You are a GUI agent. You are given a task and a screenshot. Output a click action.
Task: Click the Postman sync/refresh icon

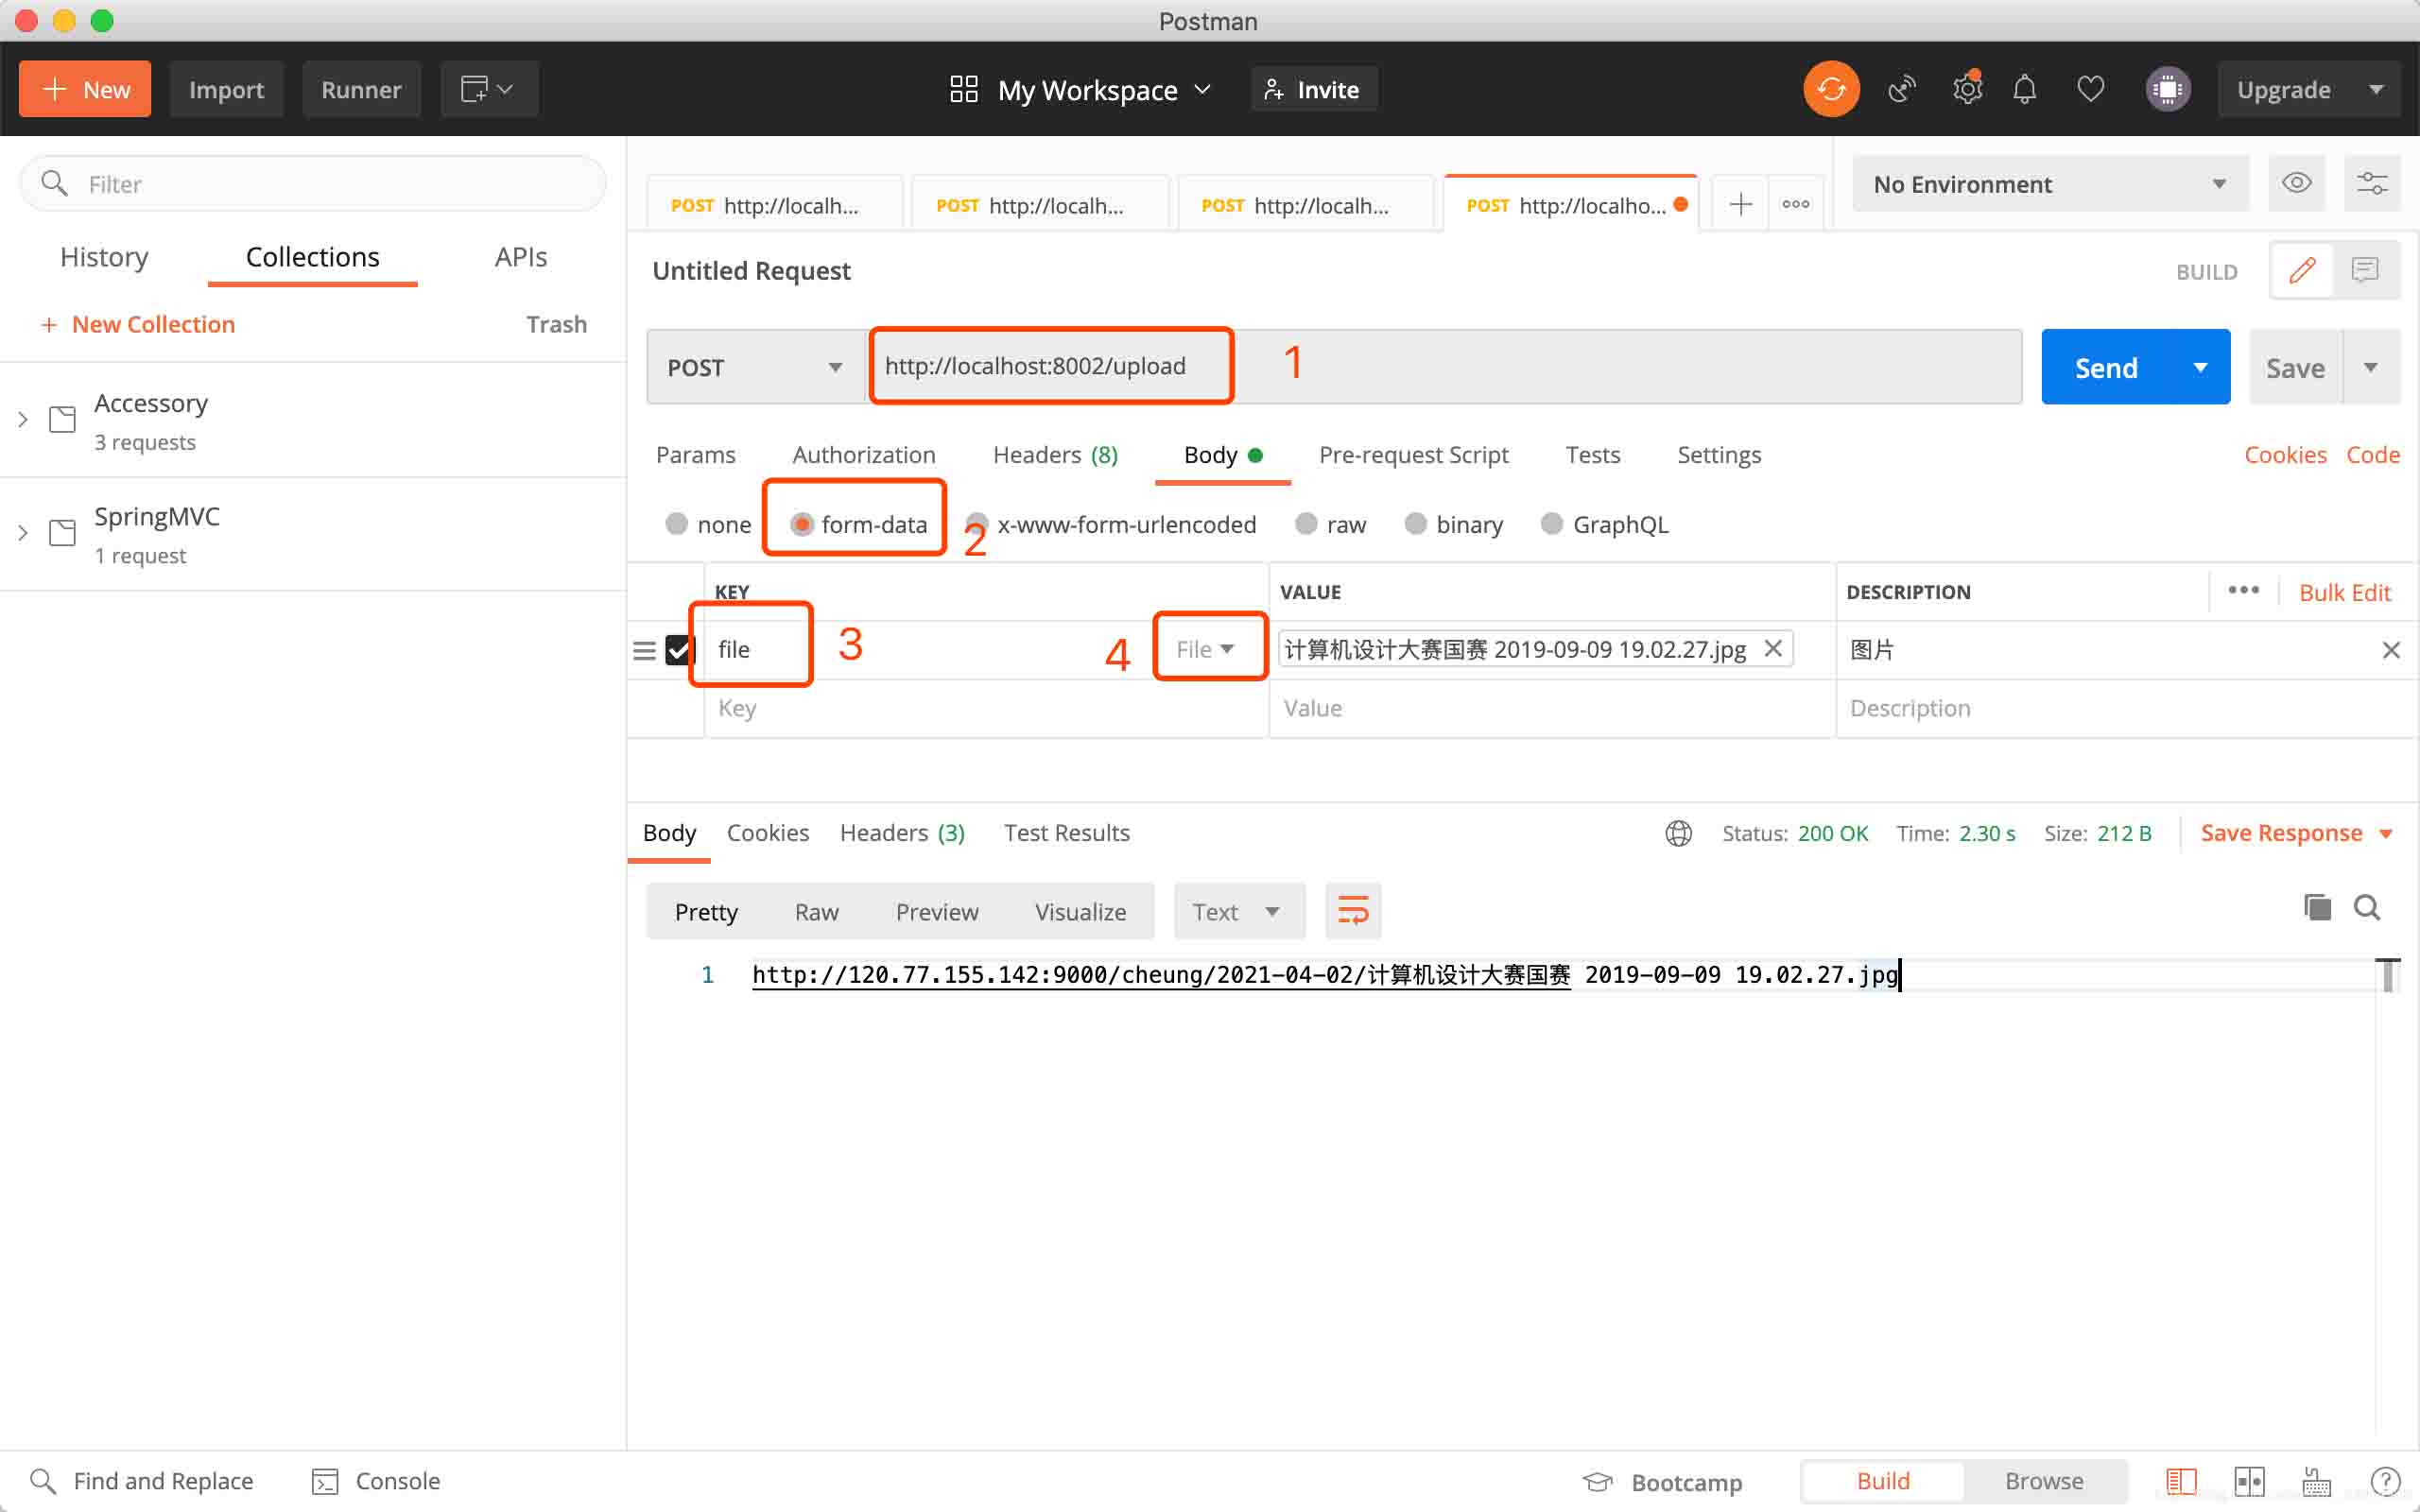click(1829, 89)
